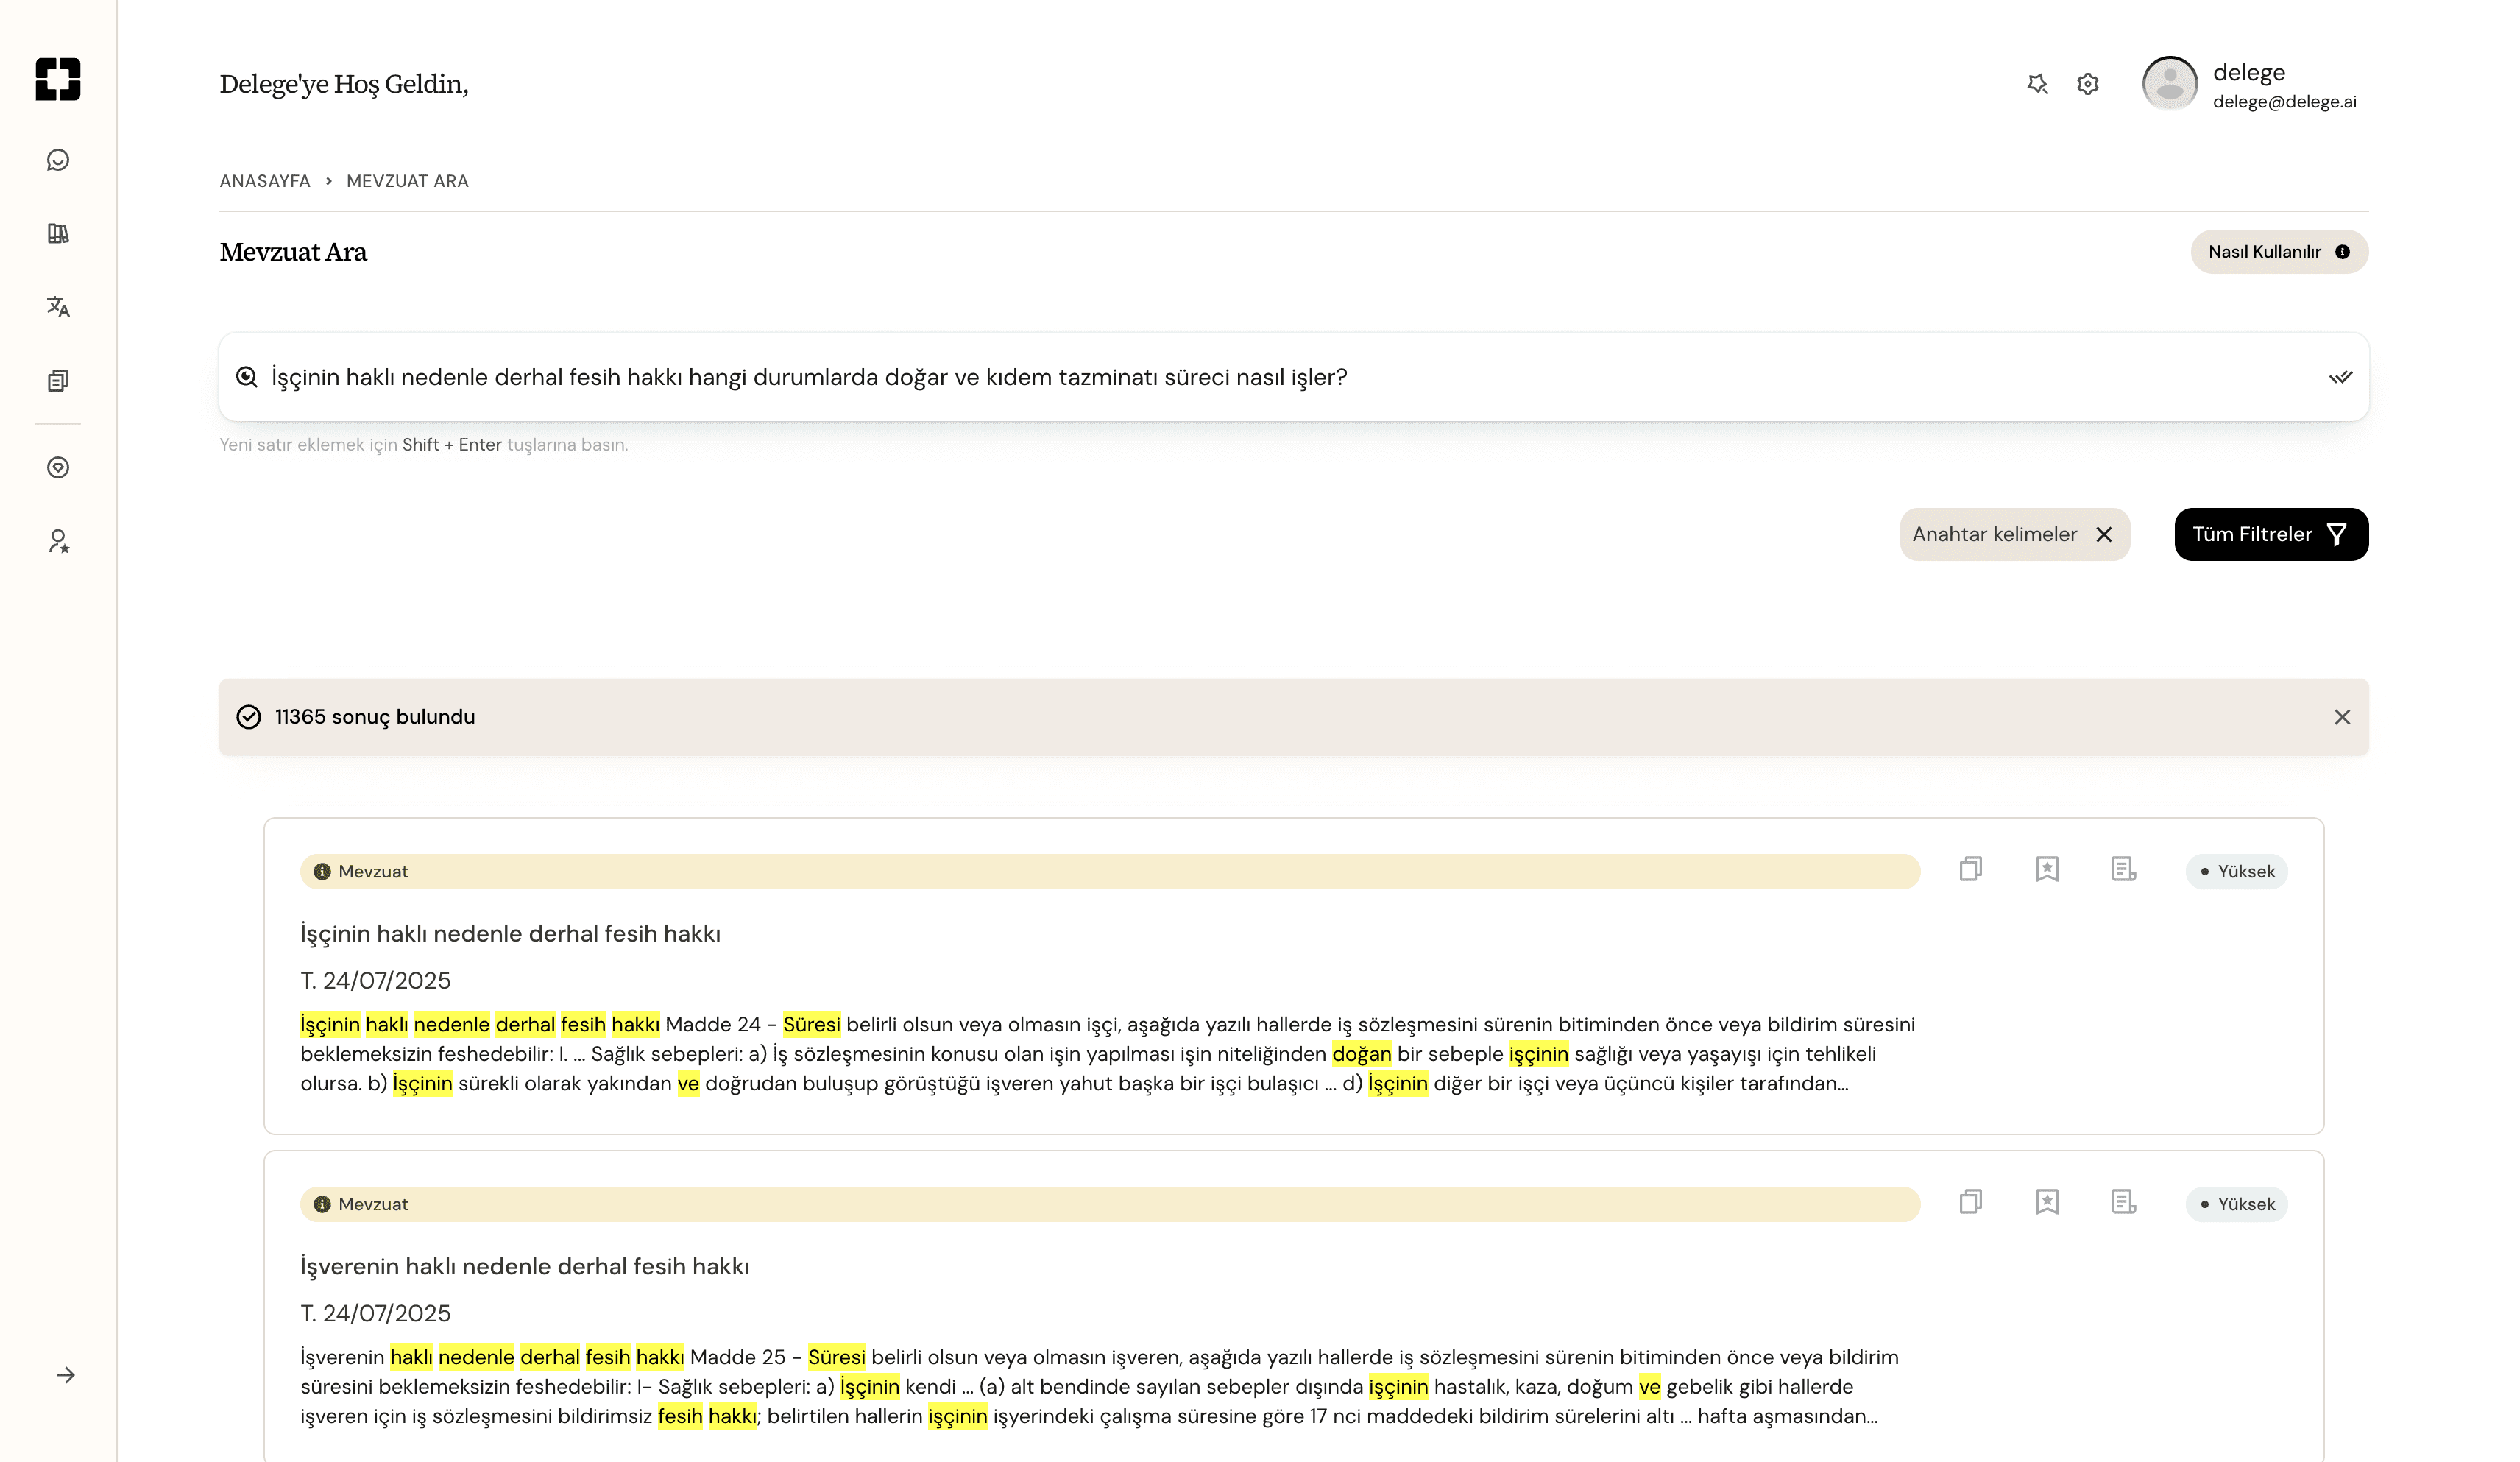The image size is (2520, 1462).
Task: Open Nasıl Kullanılır help button
Action: [x=2278, y=252]
